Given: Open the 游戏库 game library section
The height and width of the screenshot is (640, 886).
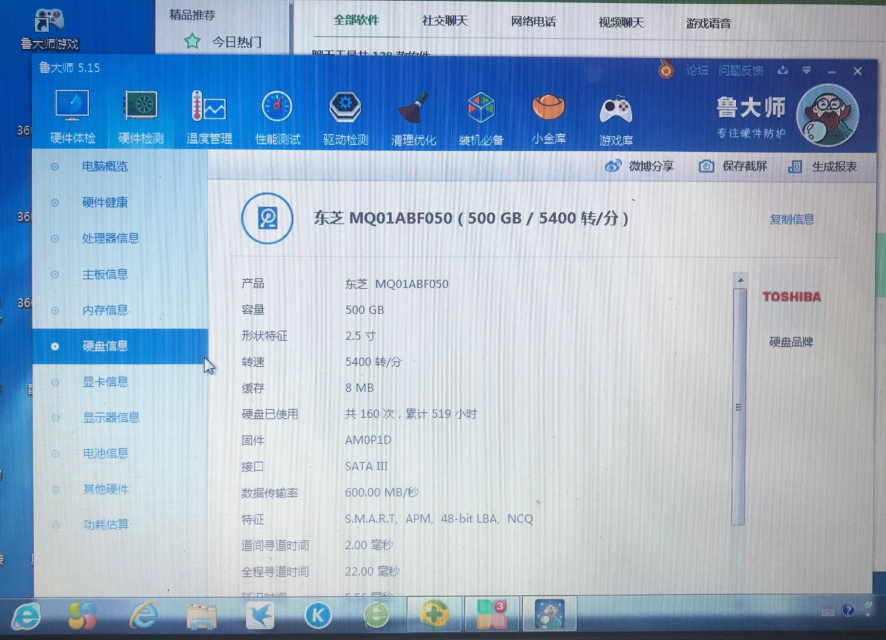Looking at the screenshot, I should (x=616, y=120).
